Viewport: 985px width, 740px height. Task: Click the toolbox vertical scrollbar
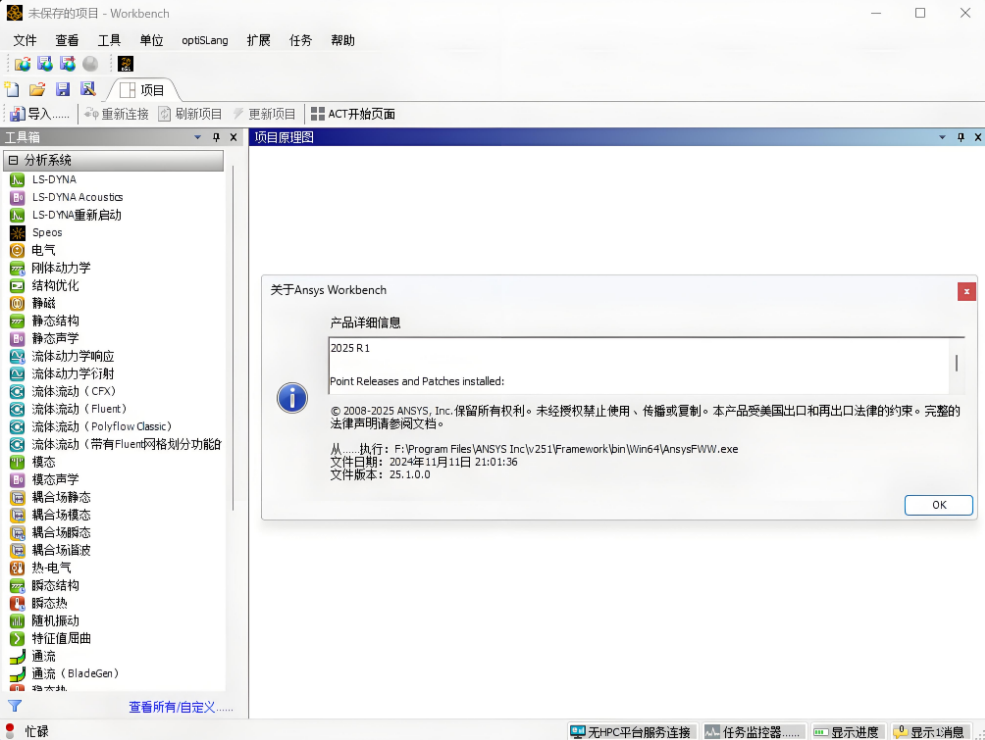(x=232, y=339)
